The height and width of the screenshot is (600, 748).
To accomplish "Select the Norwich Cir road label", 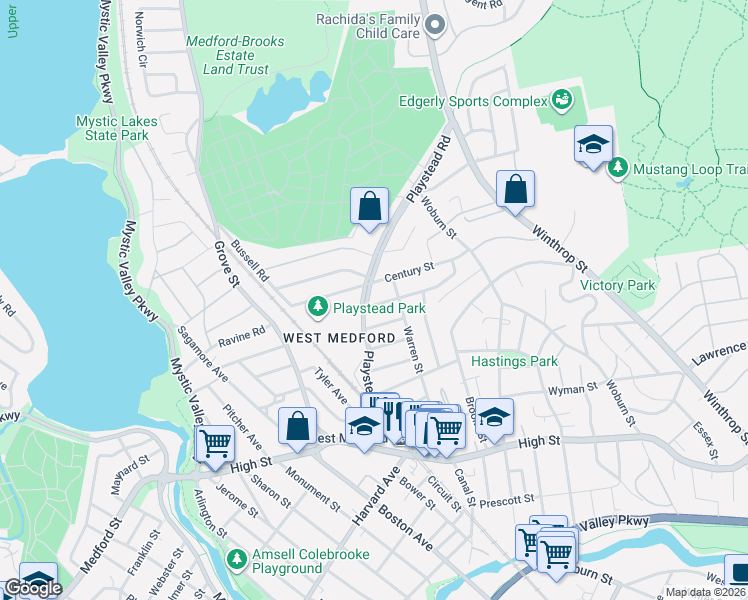I will click(141, 40).
